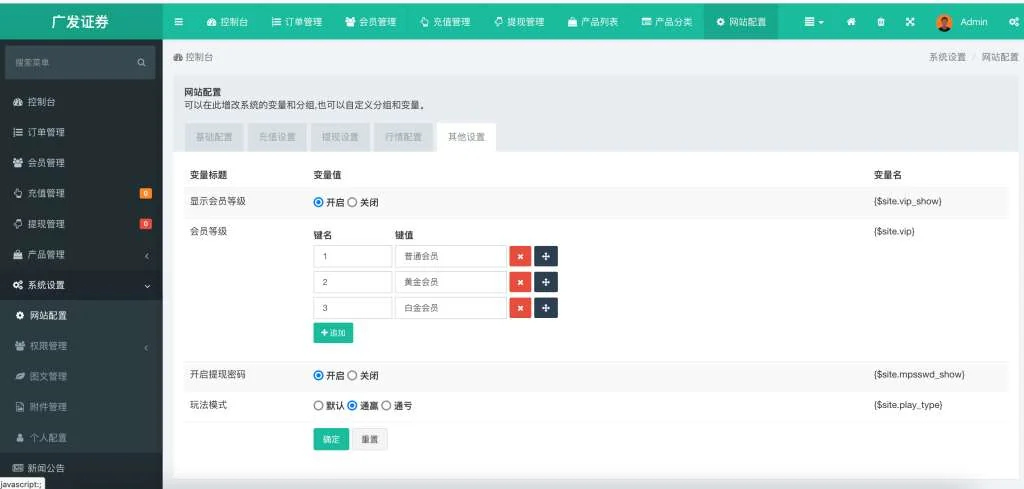Viewport: 1024px width, 489px height.
Task: Open 订单管理 in top navigation
Action: click(297, 22)
